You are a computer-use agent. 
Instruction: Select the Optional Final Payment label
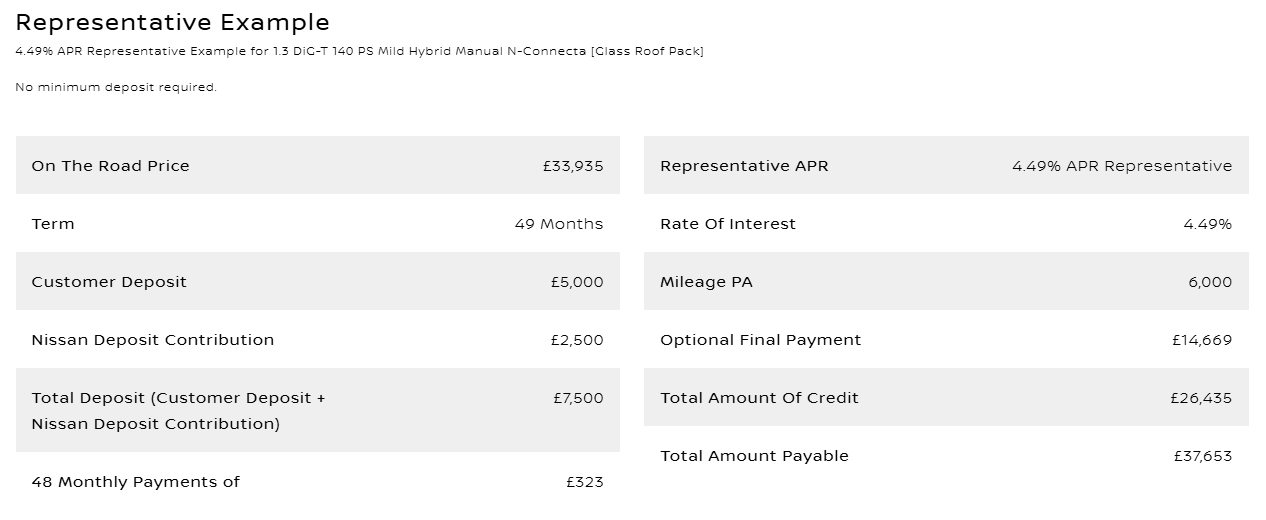pyautogui.click(x=760, y=340)
